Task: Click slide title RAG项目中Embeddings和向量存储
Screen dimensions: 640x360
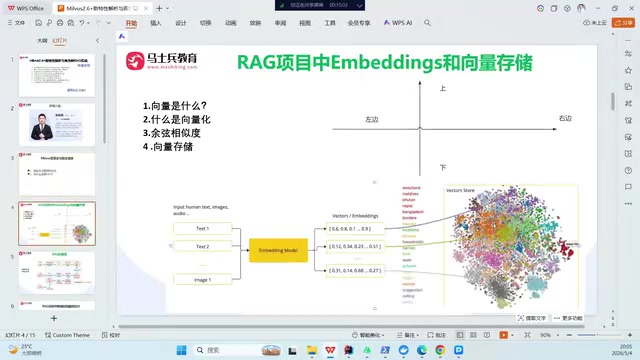Action: pos(384,63)
